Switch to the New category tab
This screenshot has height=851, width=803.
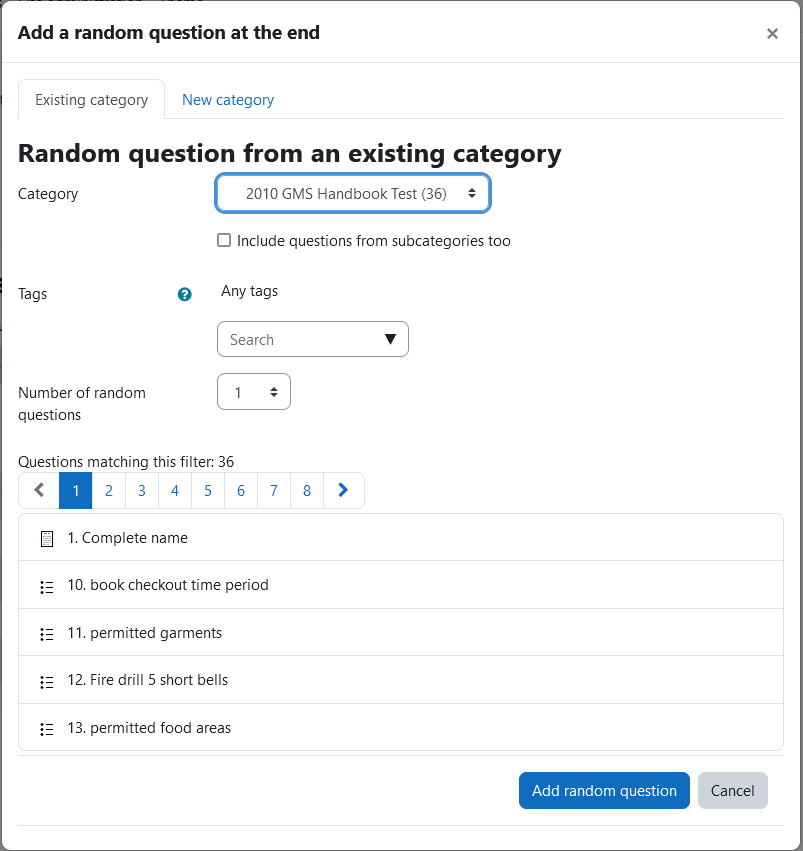click(228, 100)
